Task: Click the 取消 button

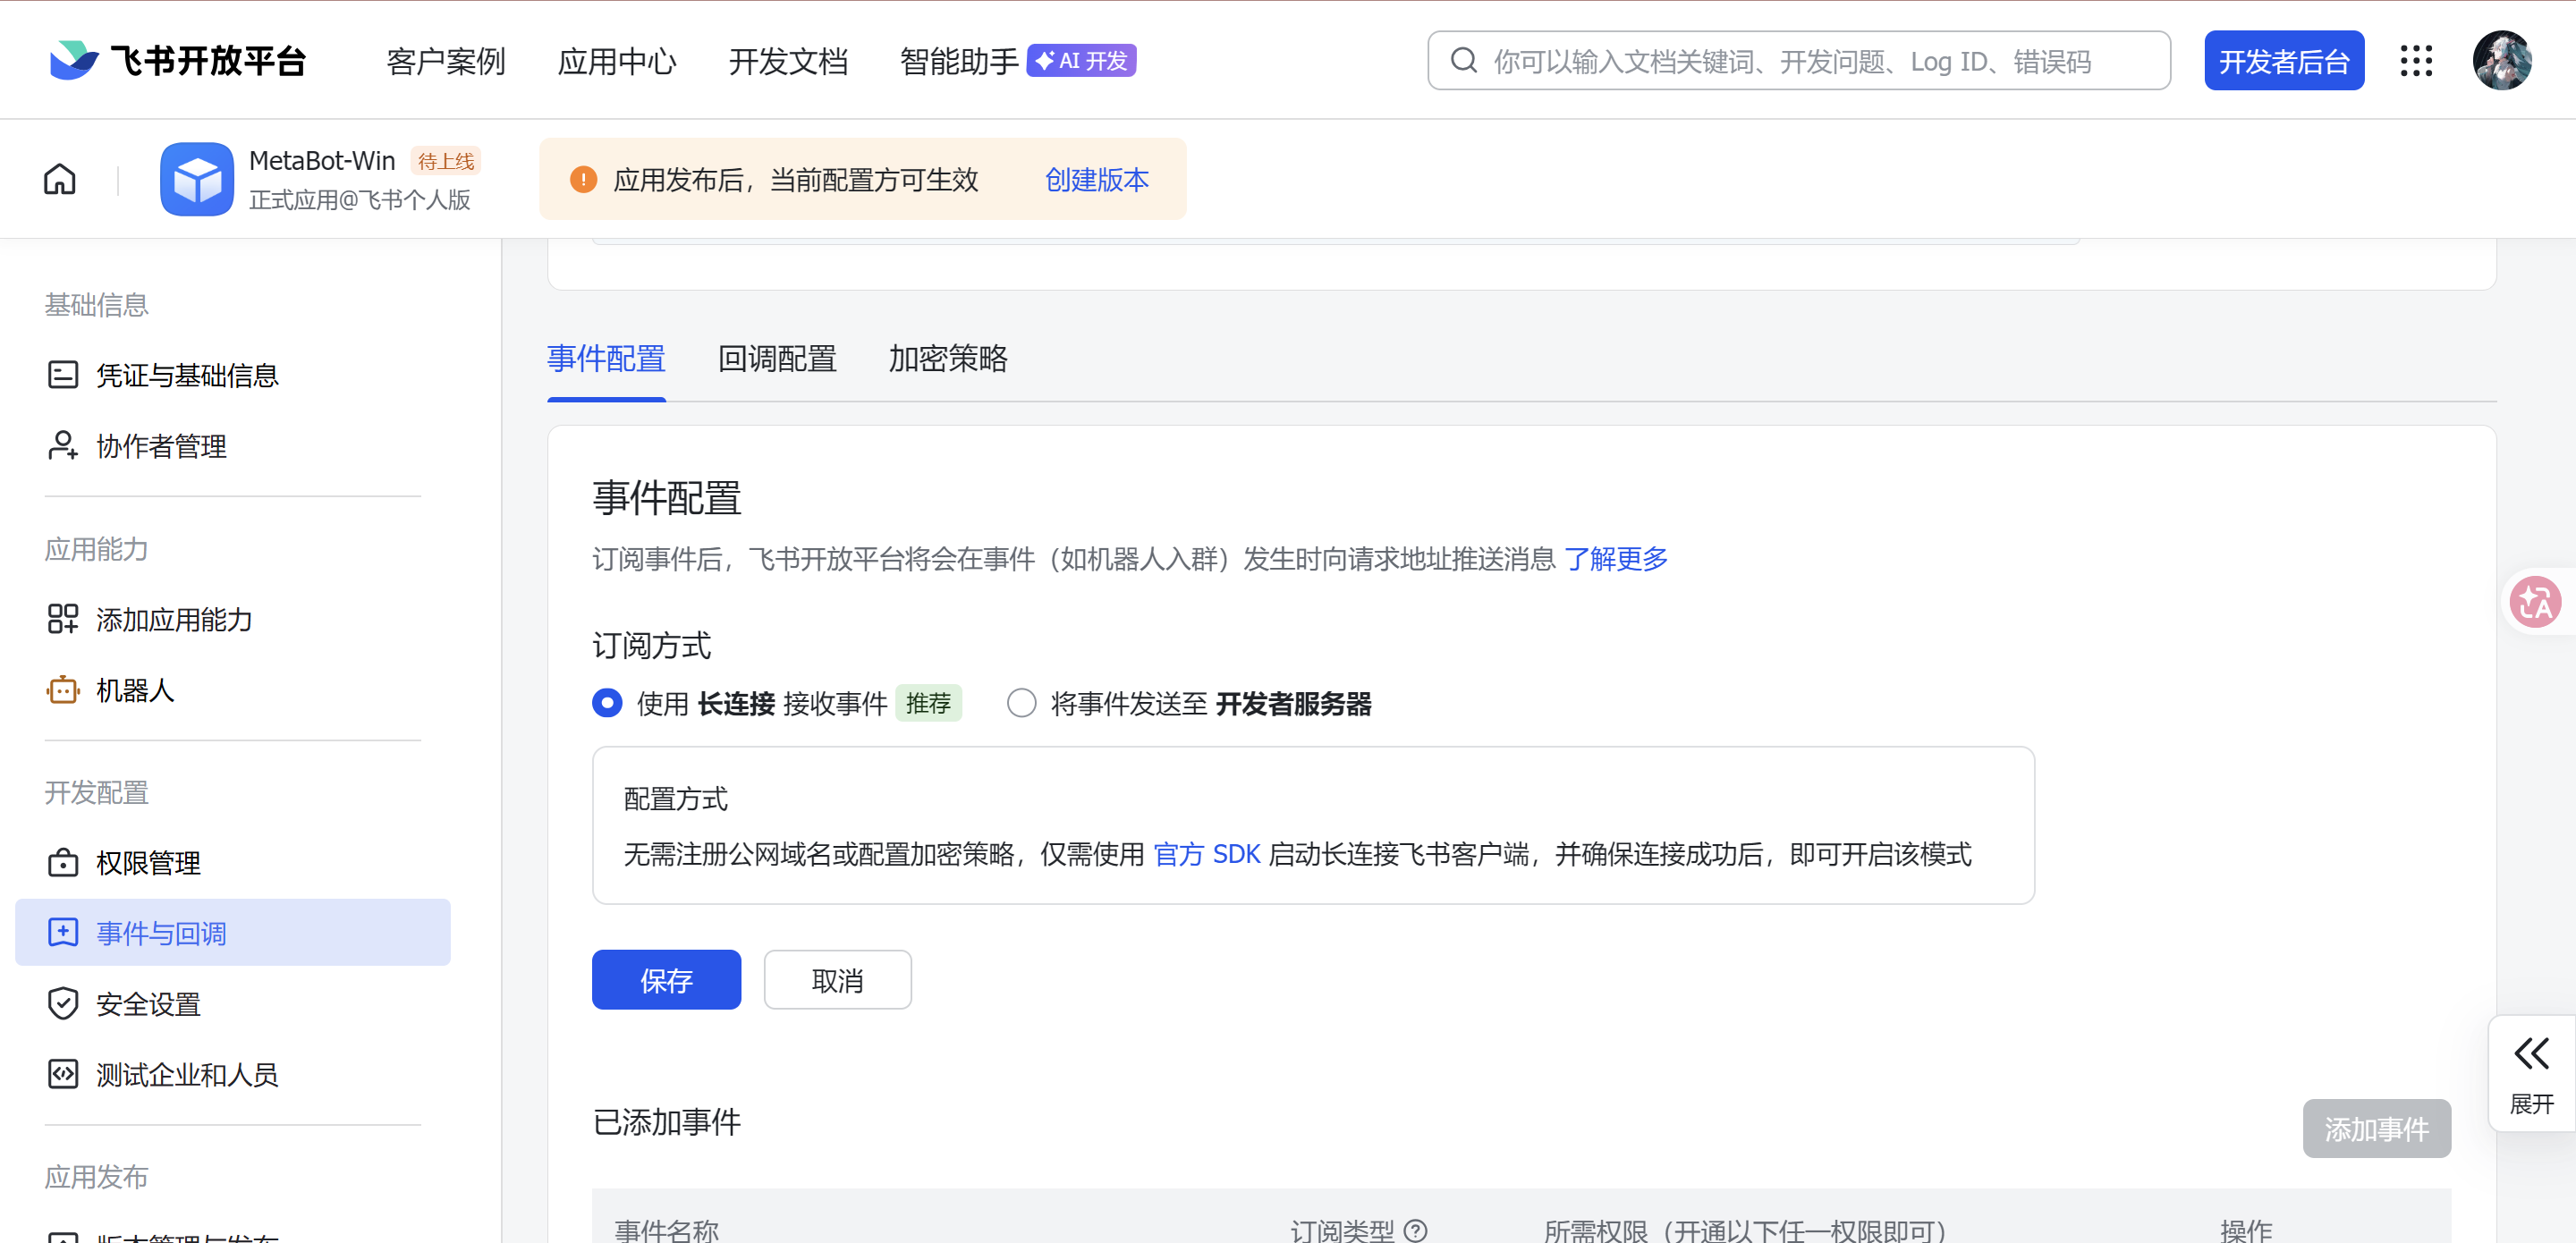Action: pos(837,980)
